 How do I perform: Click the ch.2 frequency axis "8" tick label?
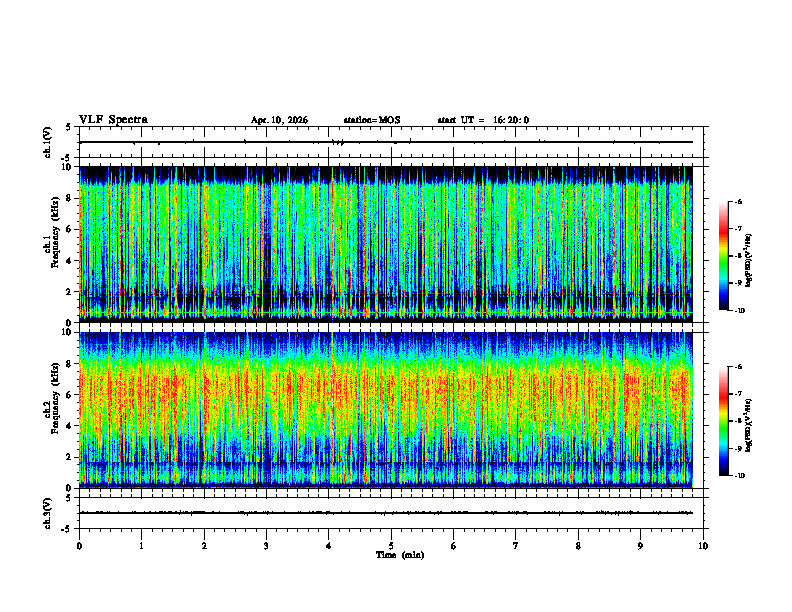pos(70,364)
